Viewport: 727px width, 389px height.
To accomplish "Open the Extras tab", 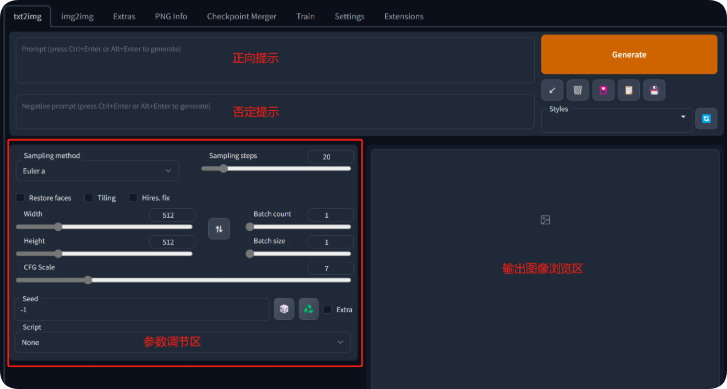I will pos(124,16).
